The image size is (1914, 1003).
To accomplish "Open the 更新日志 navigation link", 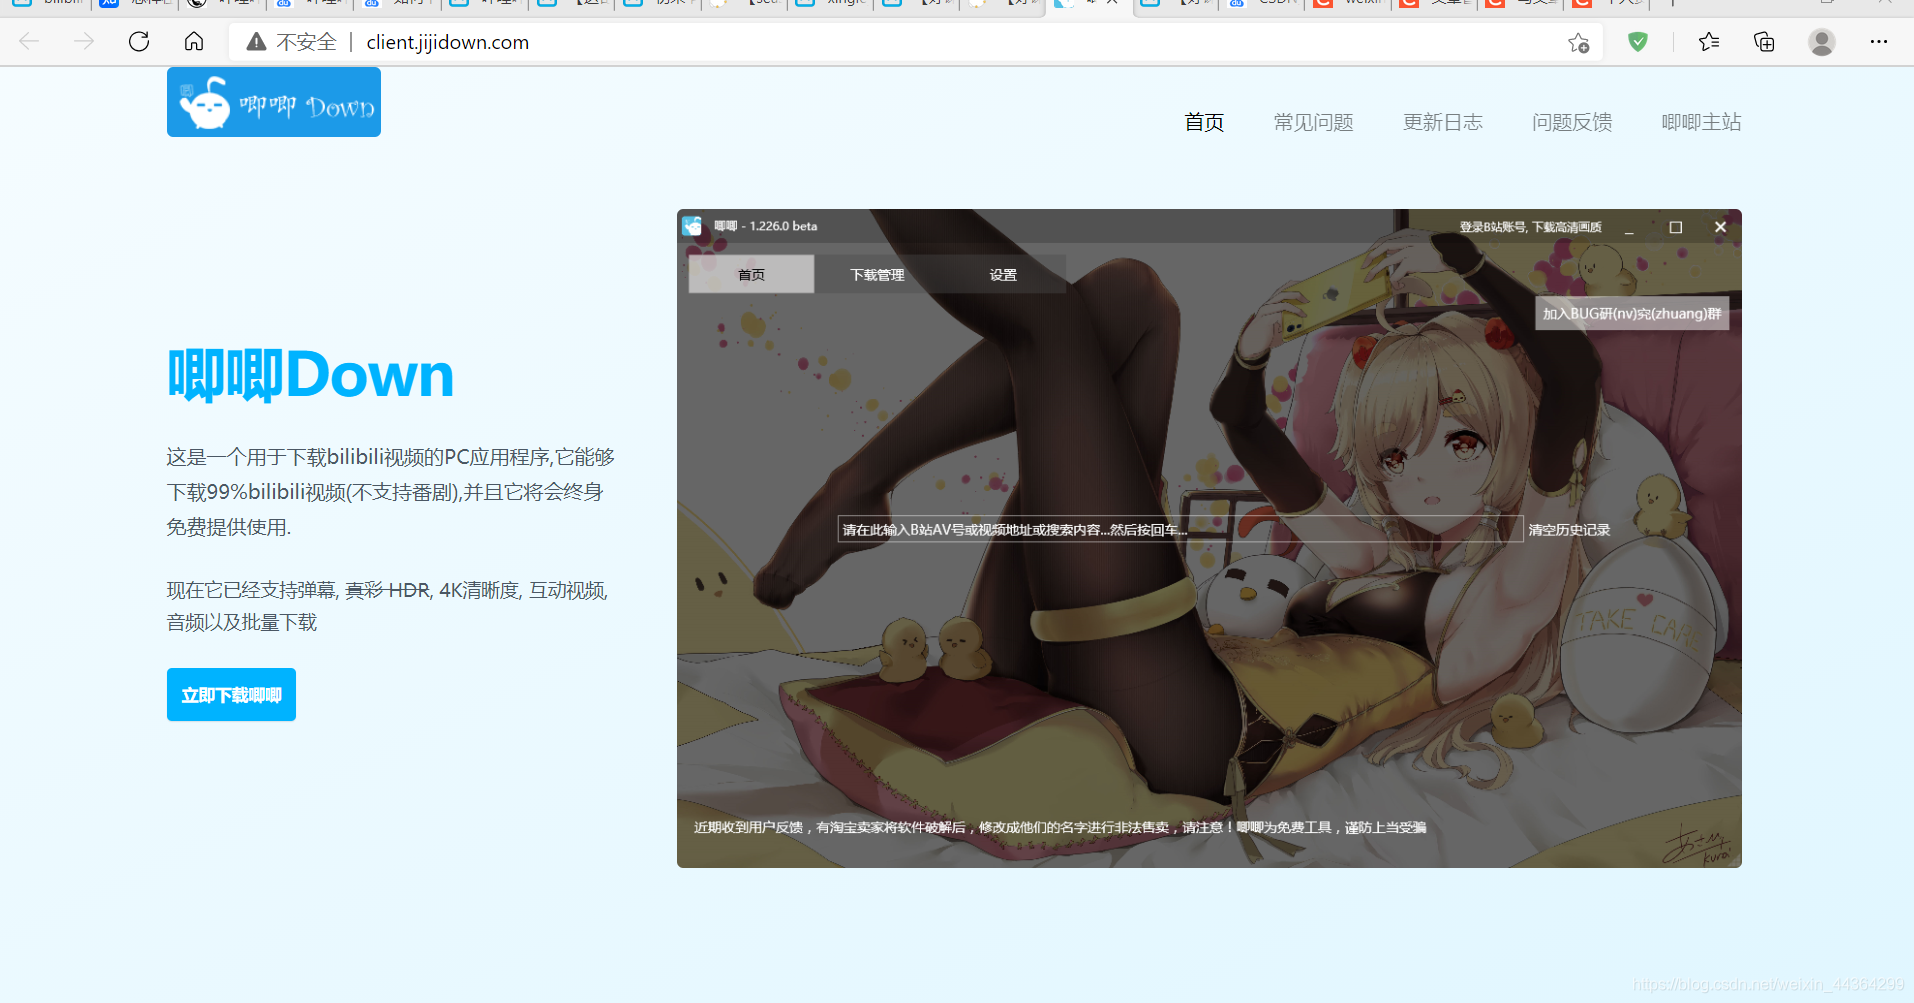I will (1442, 122).
